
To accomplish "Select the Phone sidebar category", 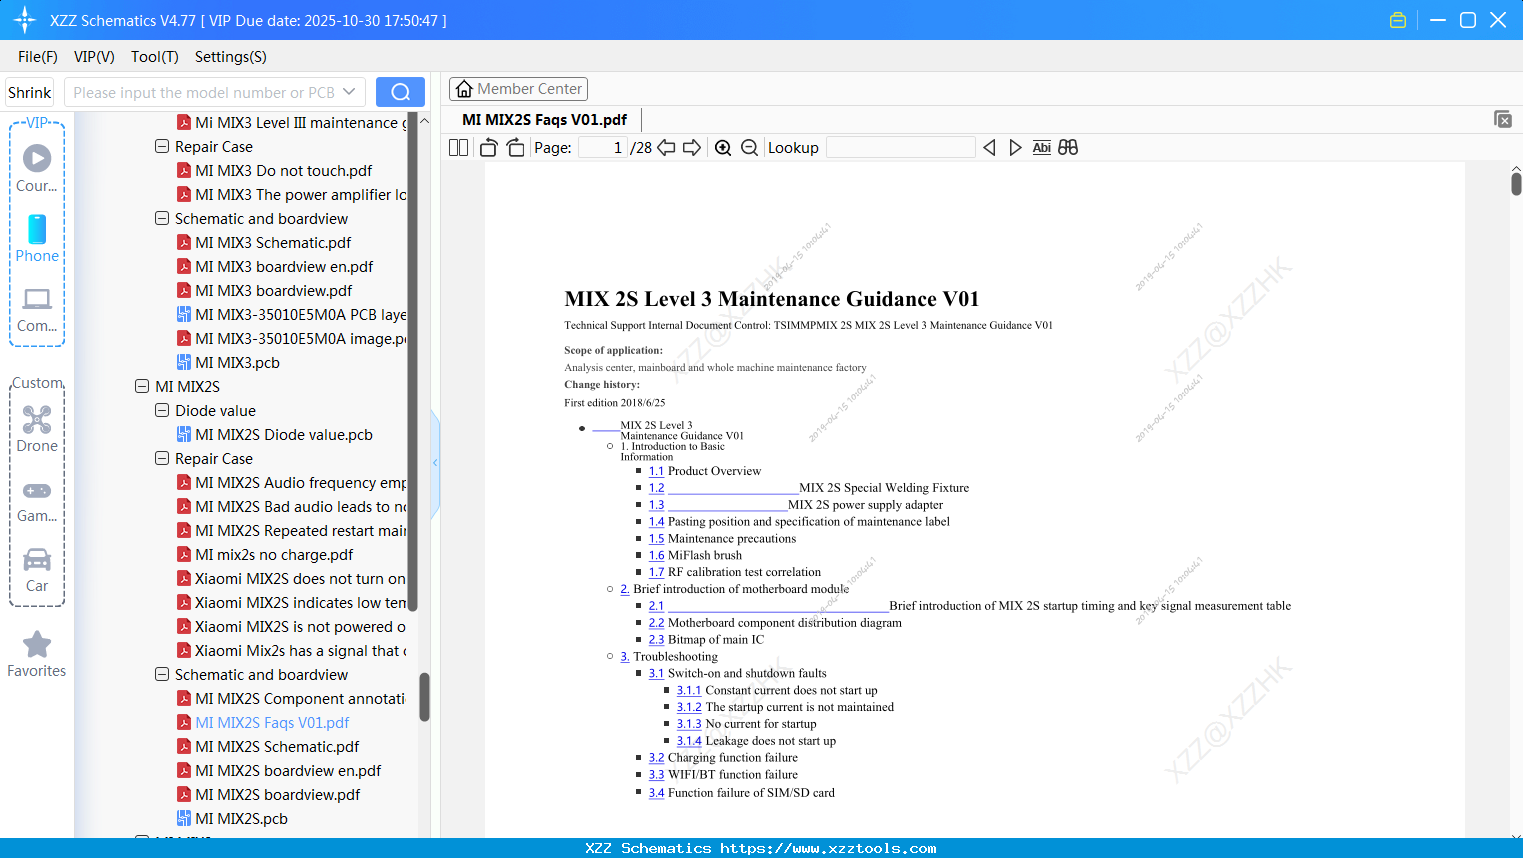I will tap(37, 239).
